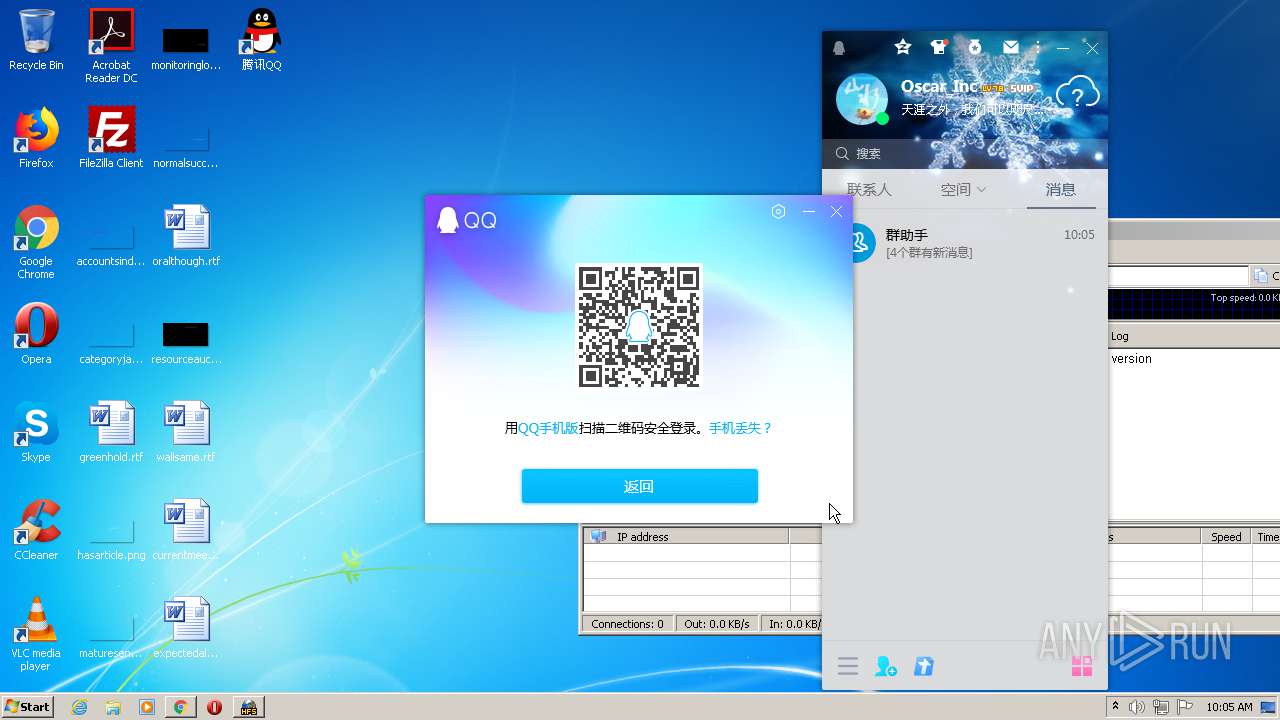Screen dimensions: 1280x720
Task: Show hidden tray icons arrow
Action: (1115, 707)
